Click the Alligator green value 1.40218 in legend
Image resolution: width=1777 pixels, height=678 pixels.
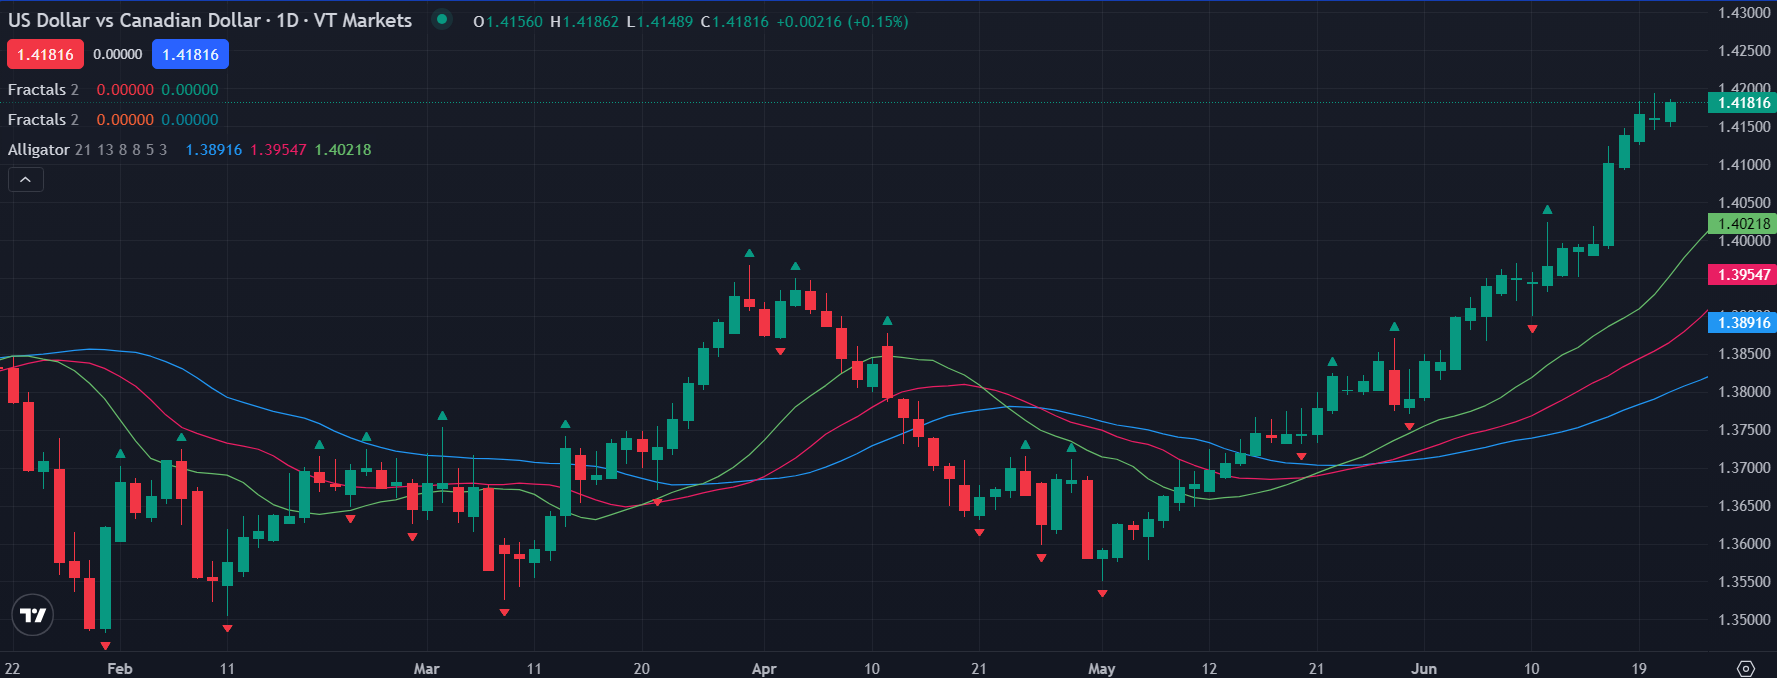tap(343, 150)
